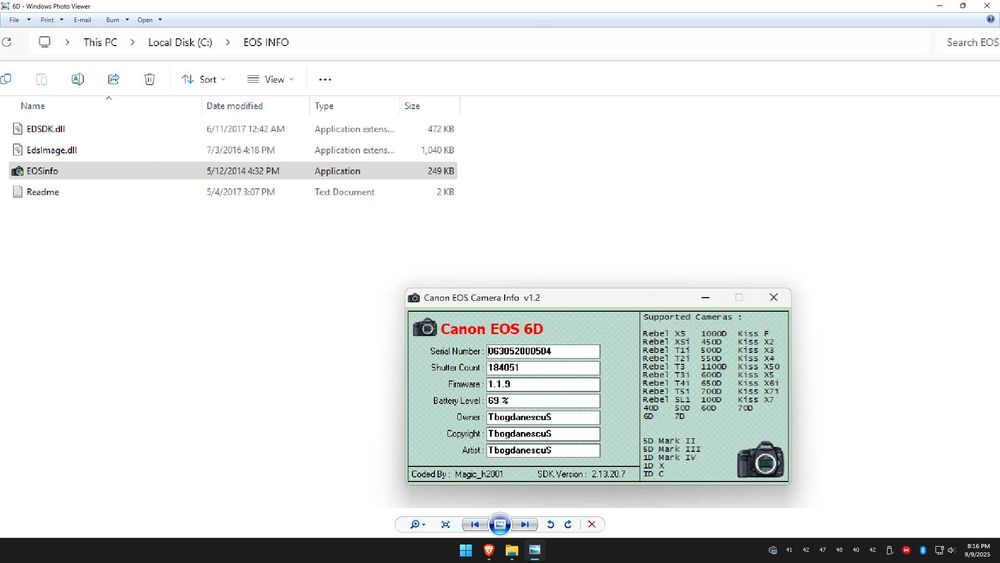
Task: Expand the Burn dropdown arrow
Action: coord(127,20)
